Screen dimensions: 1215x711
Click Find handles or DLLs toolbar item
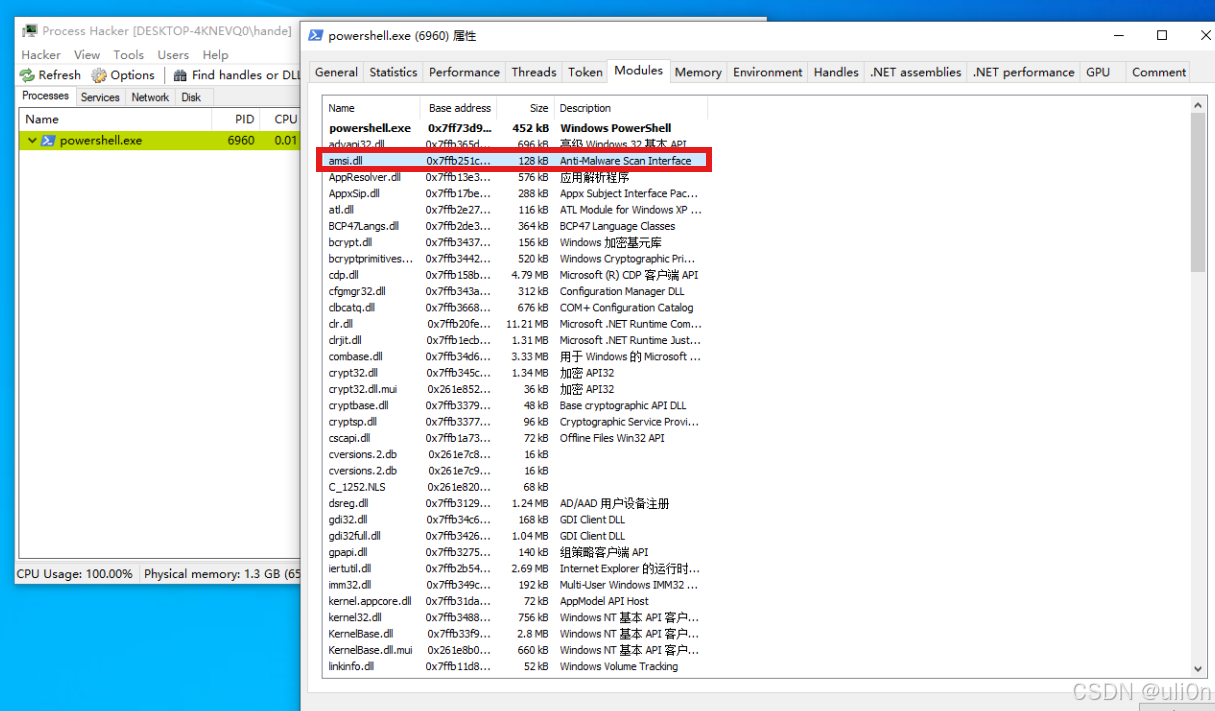236,75
